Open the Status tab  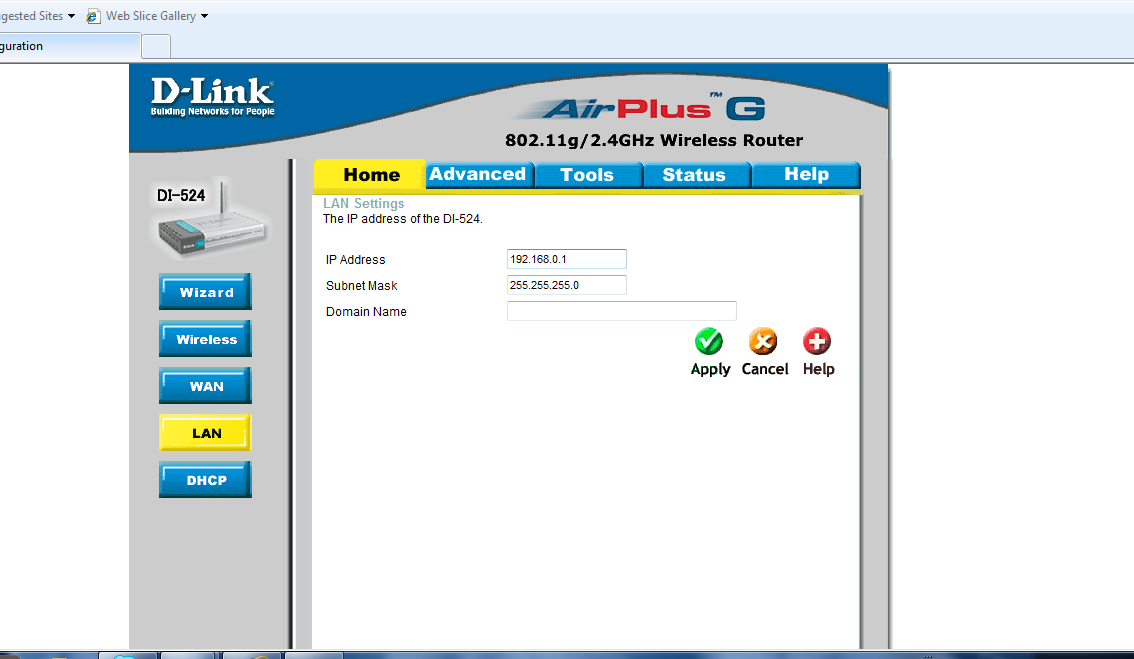click(x=696, y=174)
